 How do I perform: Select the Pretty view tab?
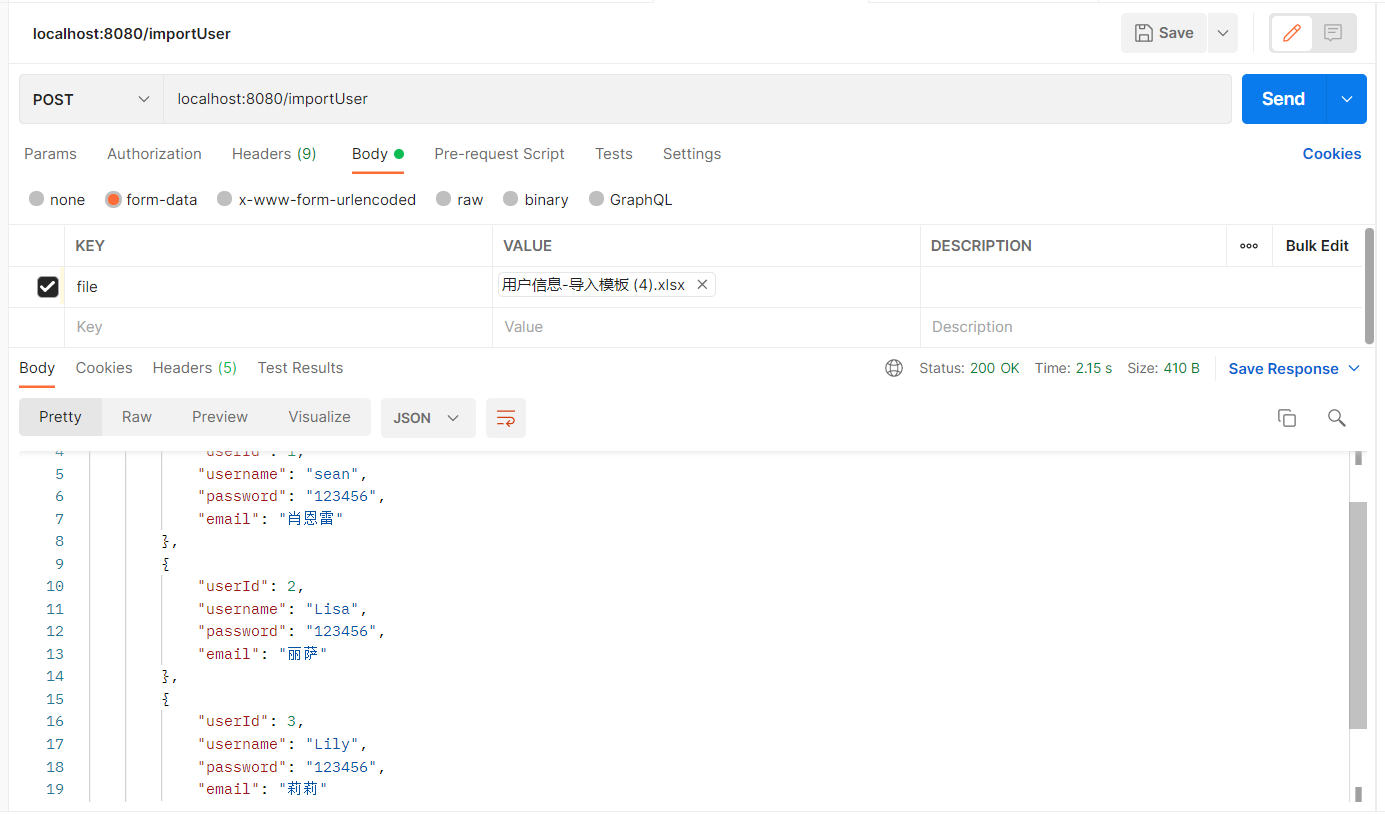(60, 417)
